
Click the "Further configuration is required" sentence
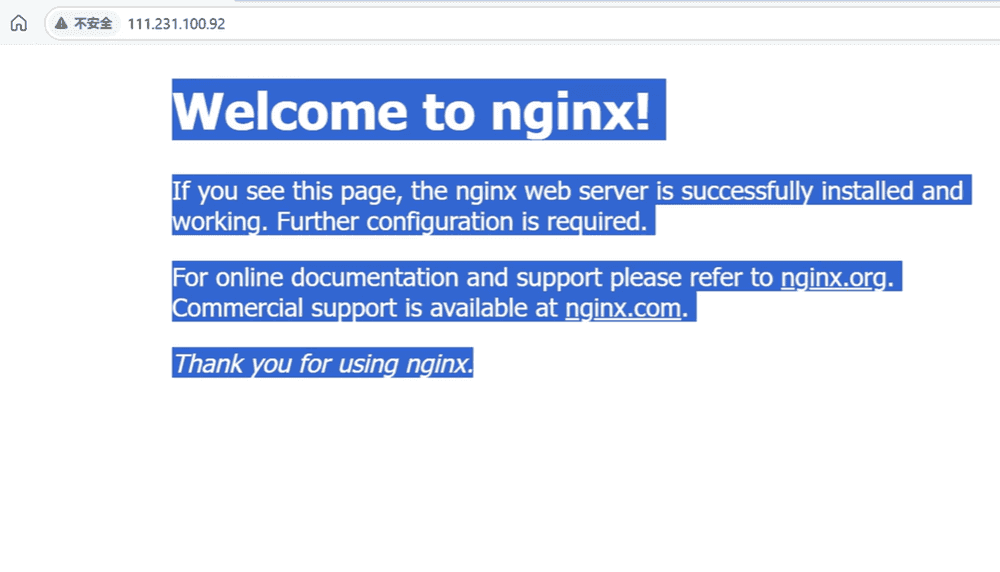461,221
